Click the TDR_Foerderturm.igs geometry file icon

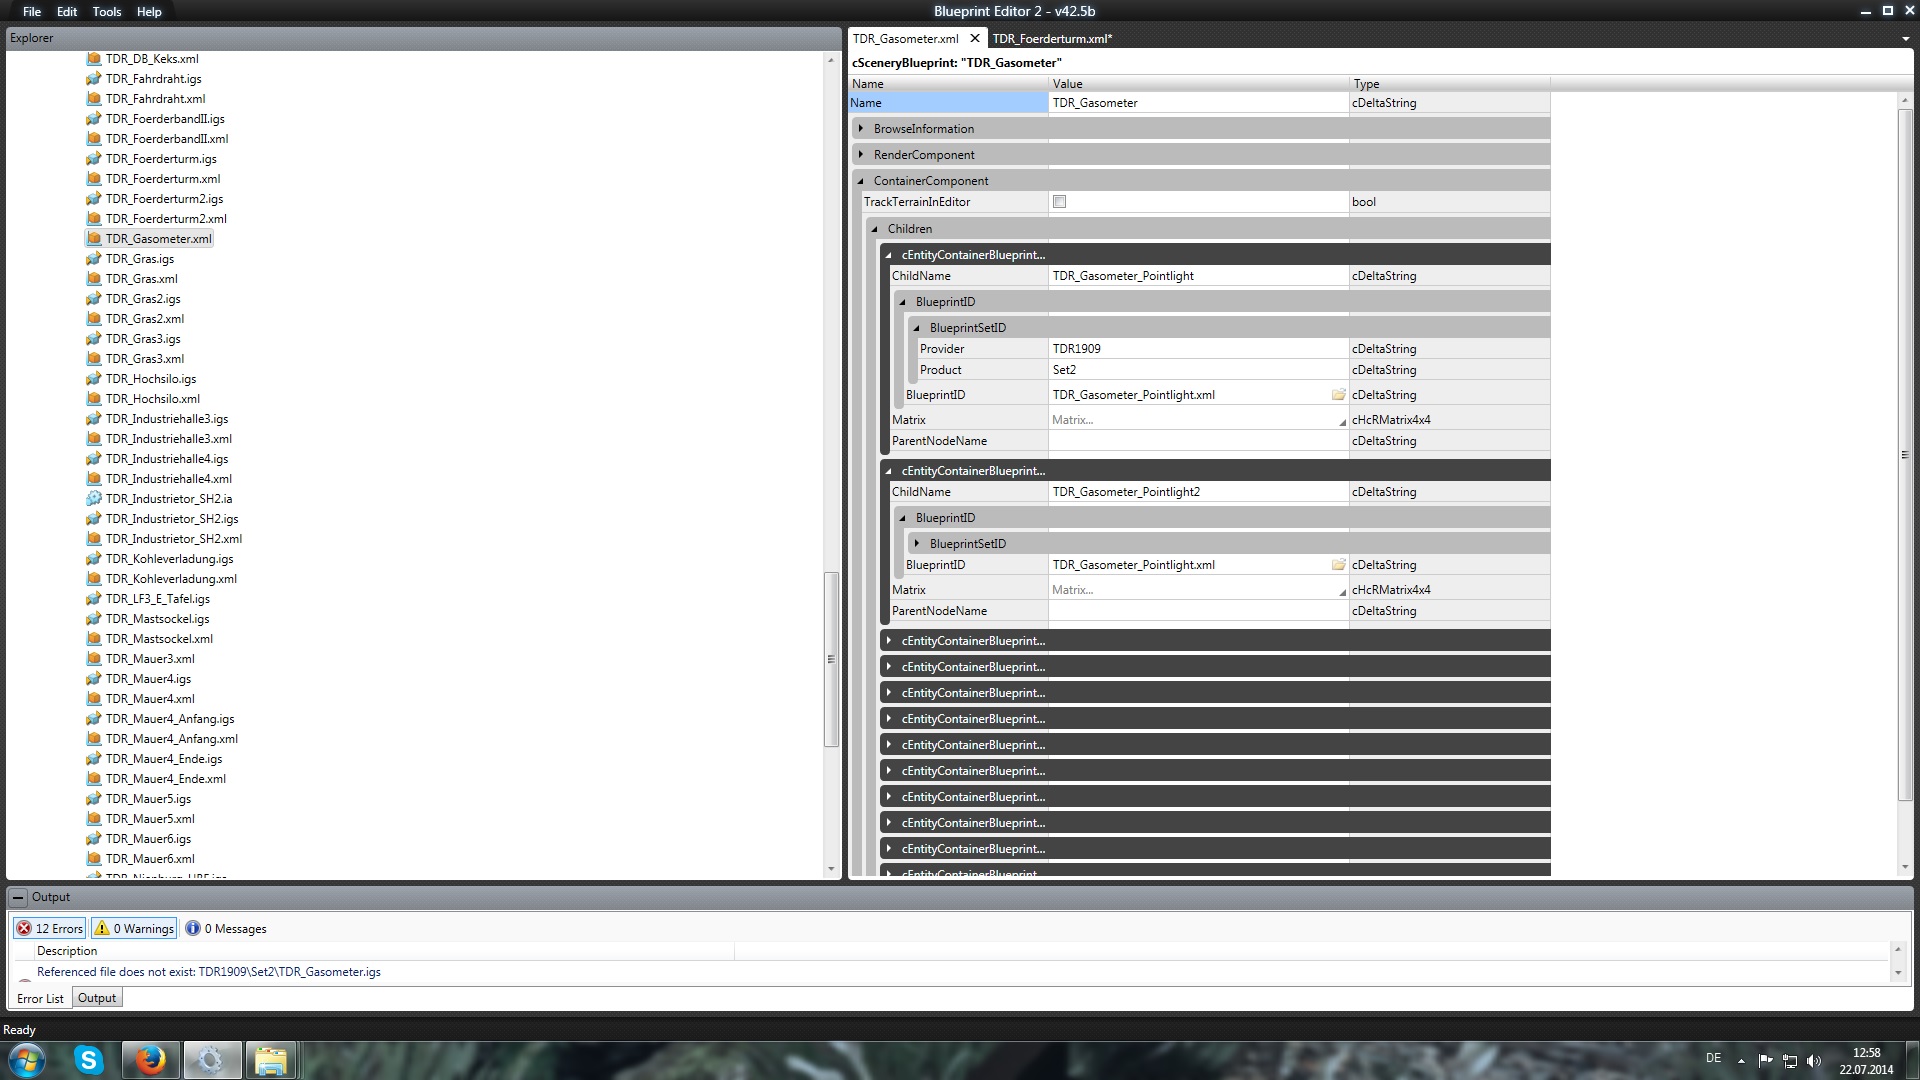click(94, 159)
